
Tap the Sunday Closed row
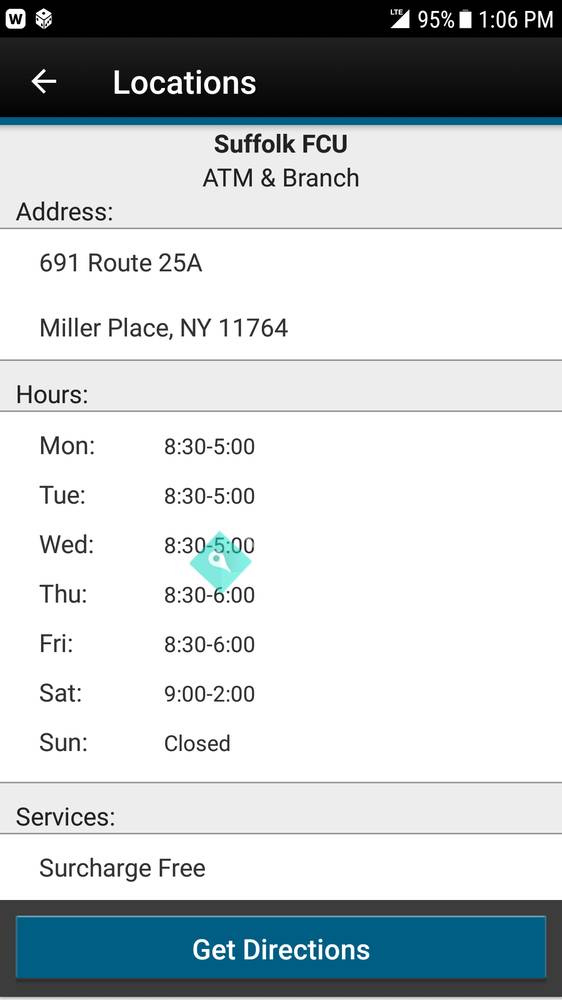click(281, 743)
